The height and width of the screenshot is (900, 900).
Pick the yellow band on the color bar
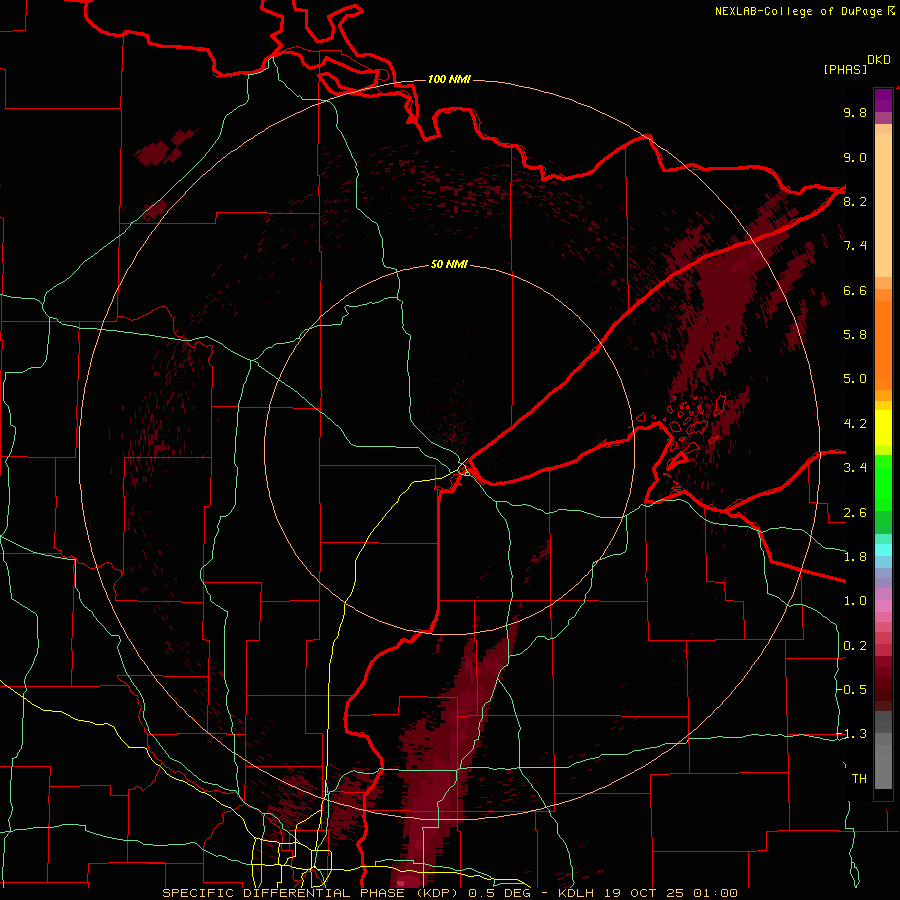(883, 428)
